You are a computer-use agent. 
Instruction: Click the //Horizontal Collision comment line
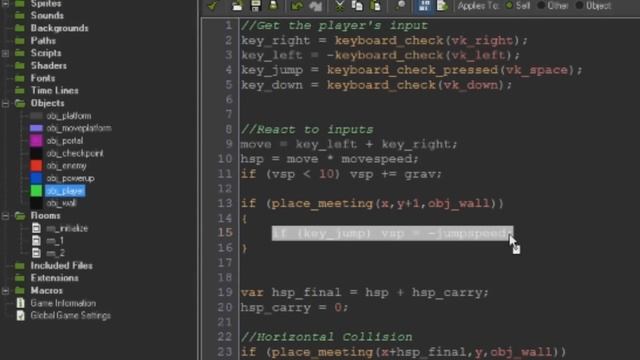(327, 337)
